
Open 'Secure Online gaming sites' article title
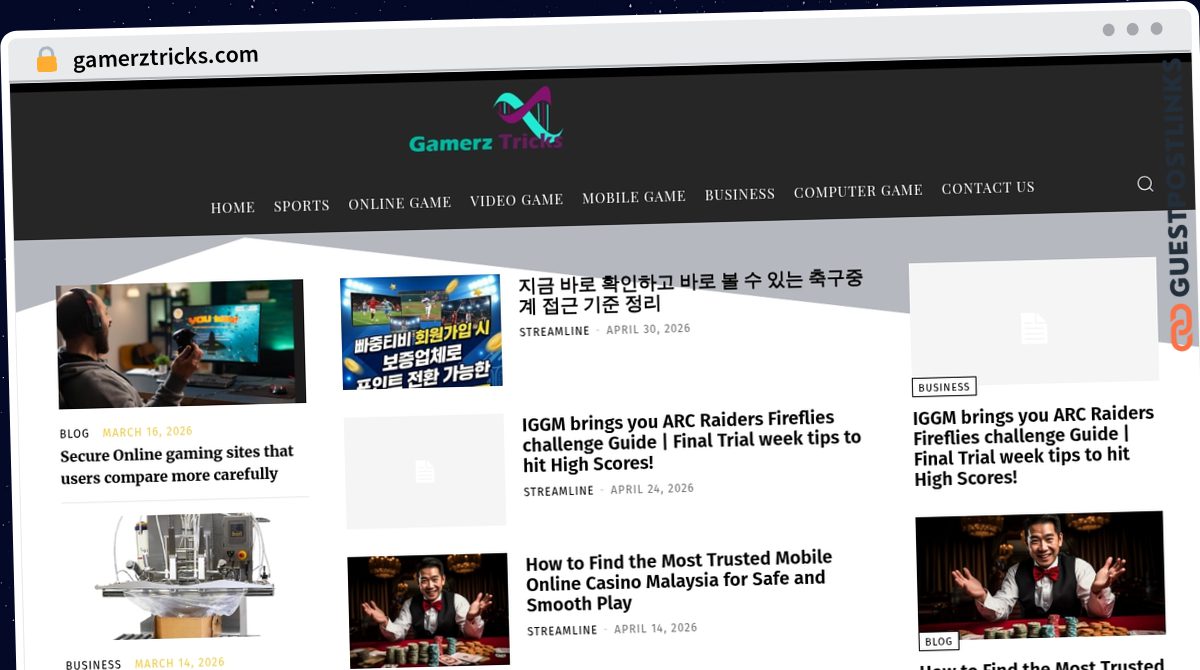click(x=177, y=465)
